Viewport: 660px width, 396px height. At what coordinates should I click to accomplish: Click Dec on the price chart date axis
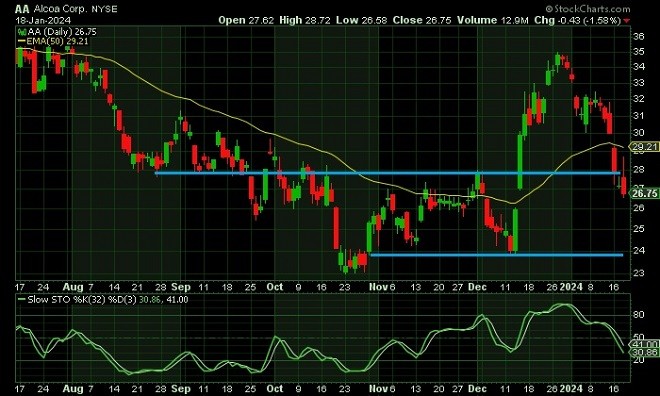click(x=477, y=287)
